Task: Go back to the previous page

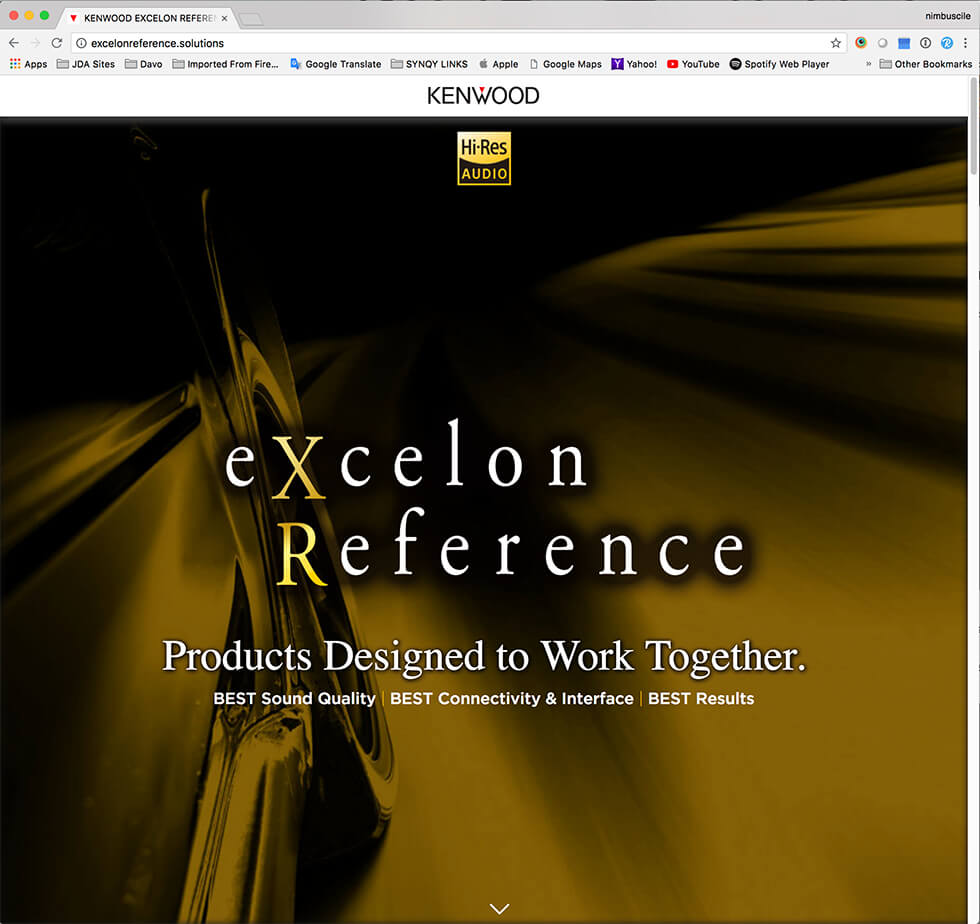Action: pos(14,43)
